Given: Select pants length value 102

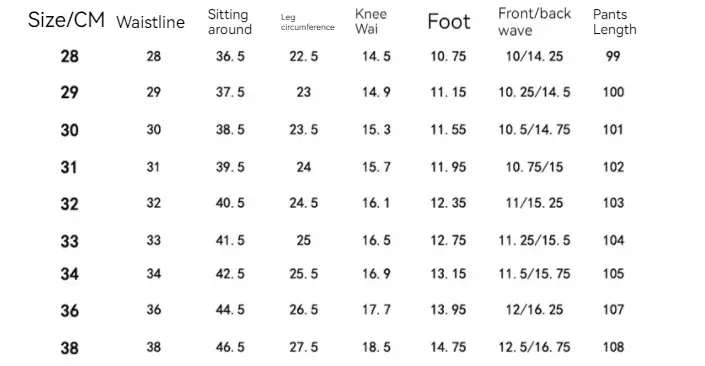Looking at the screenshot, I should [x=613, y=167].
